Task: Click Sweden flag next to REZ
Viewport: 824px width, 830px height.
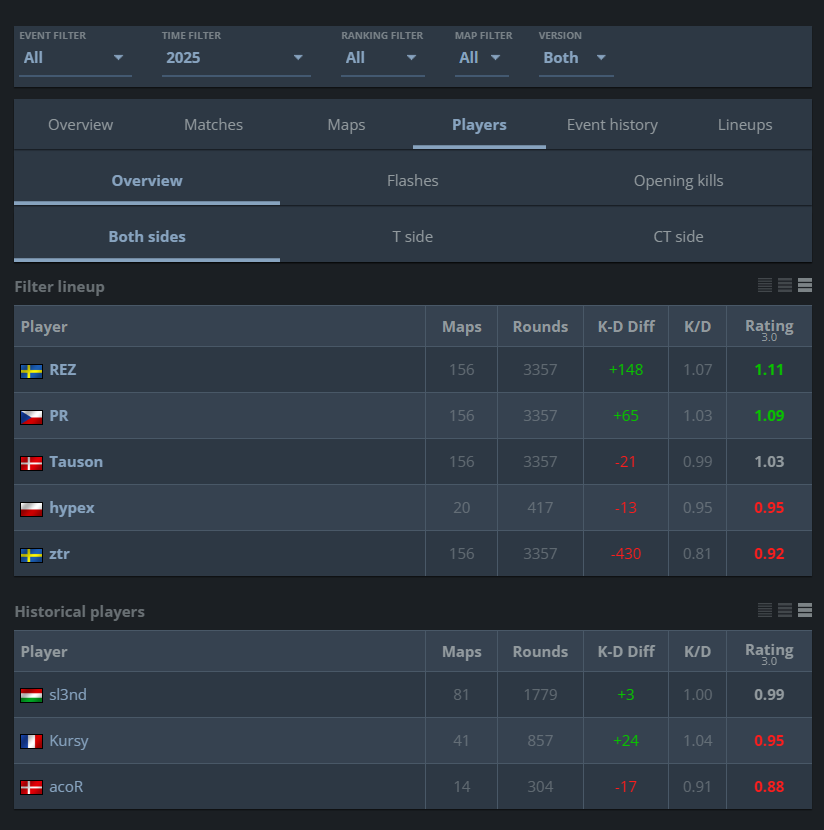Action: [31, 371]
